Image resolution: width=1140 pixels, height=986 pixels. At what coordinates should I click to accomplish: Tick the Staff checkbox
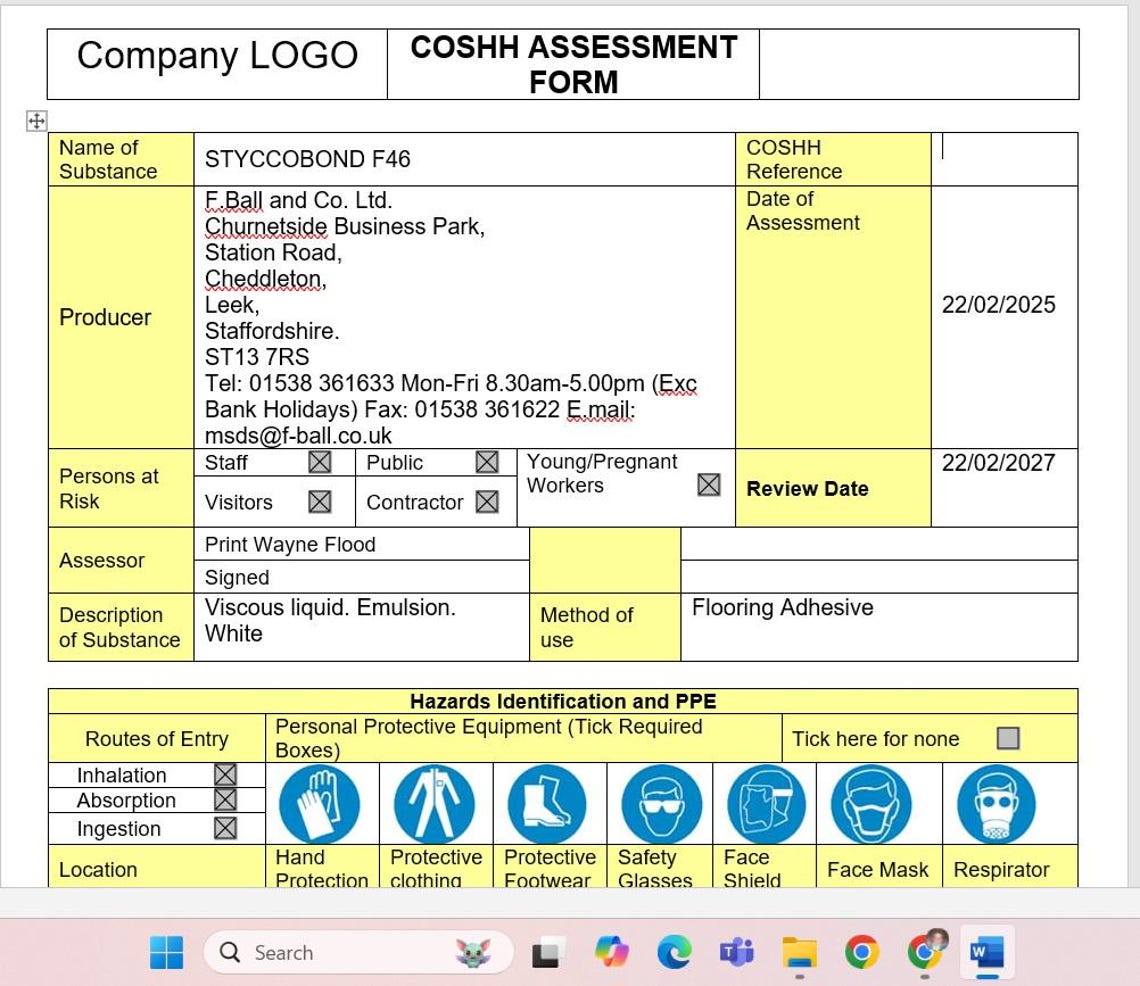click(x=319, y=462)
